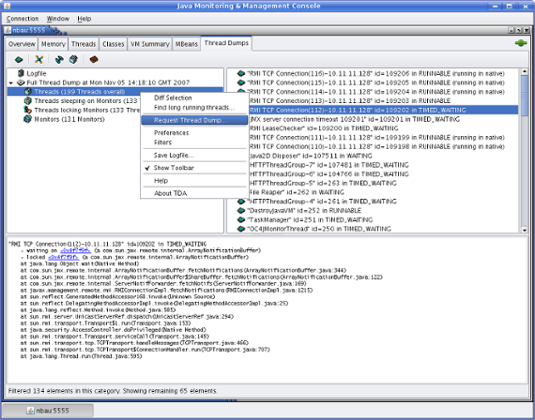Viewport: 535px width, 420px height.
Task: Click the Java icon in nbau:5555 frame title
Action: pos(8,30)
